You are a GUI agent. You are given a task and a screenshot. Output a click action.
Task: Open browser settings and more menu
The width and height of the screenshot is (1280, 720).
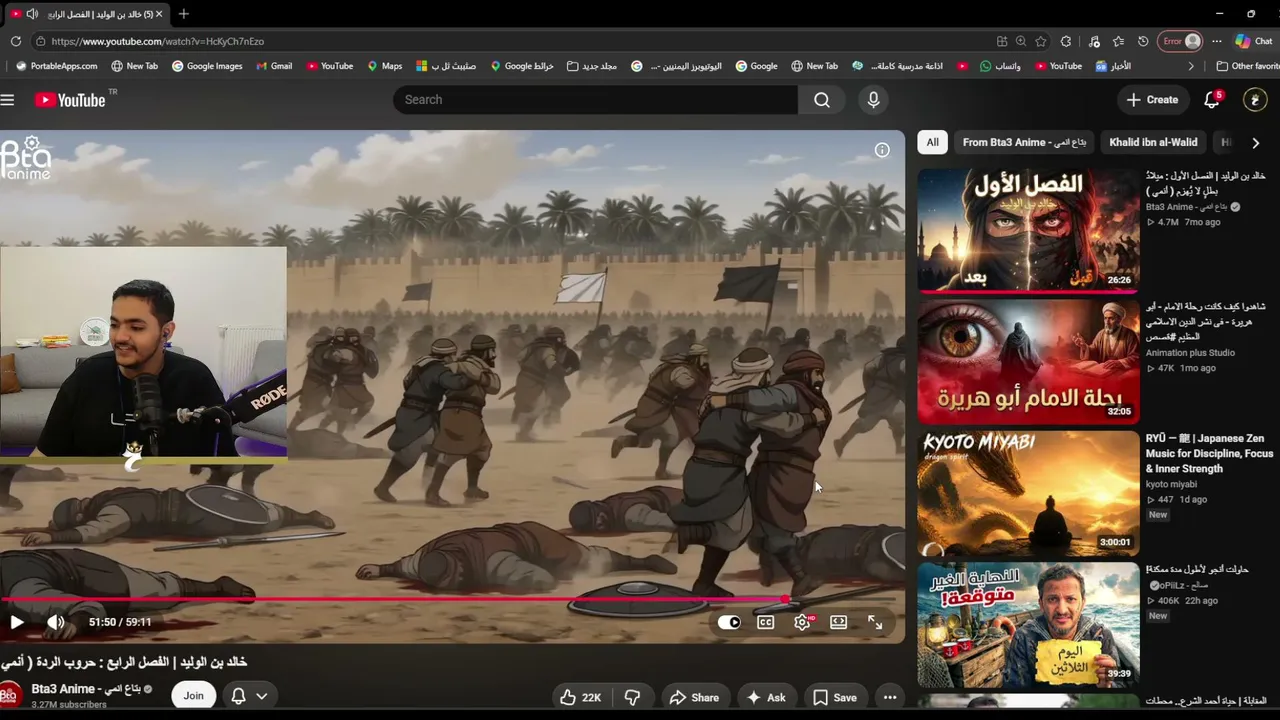click(1217, 41)
